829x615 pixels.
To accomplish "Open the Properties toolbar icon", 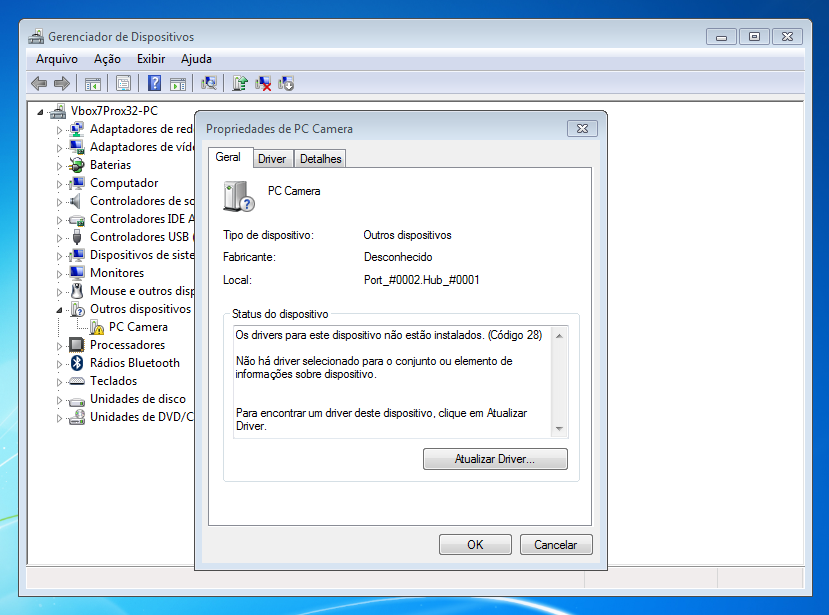I will 124,84.
